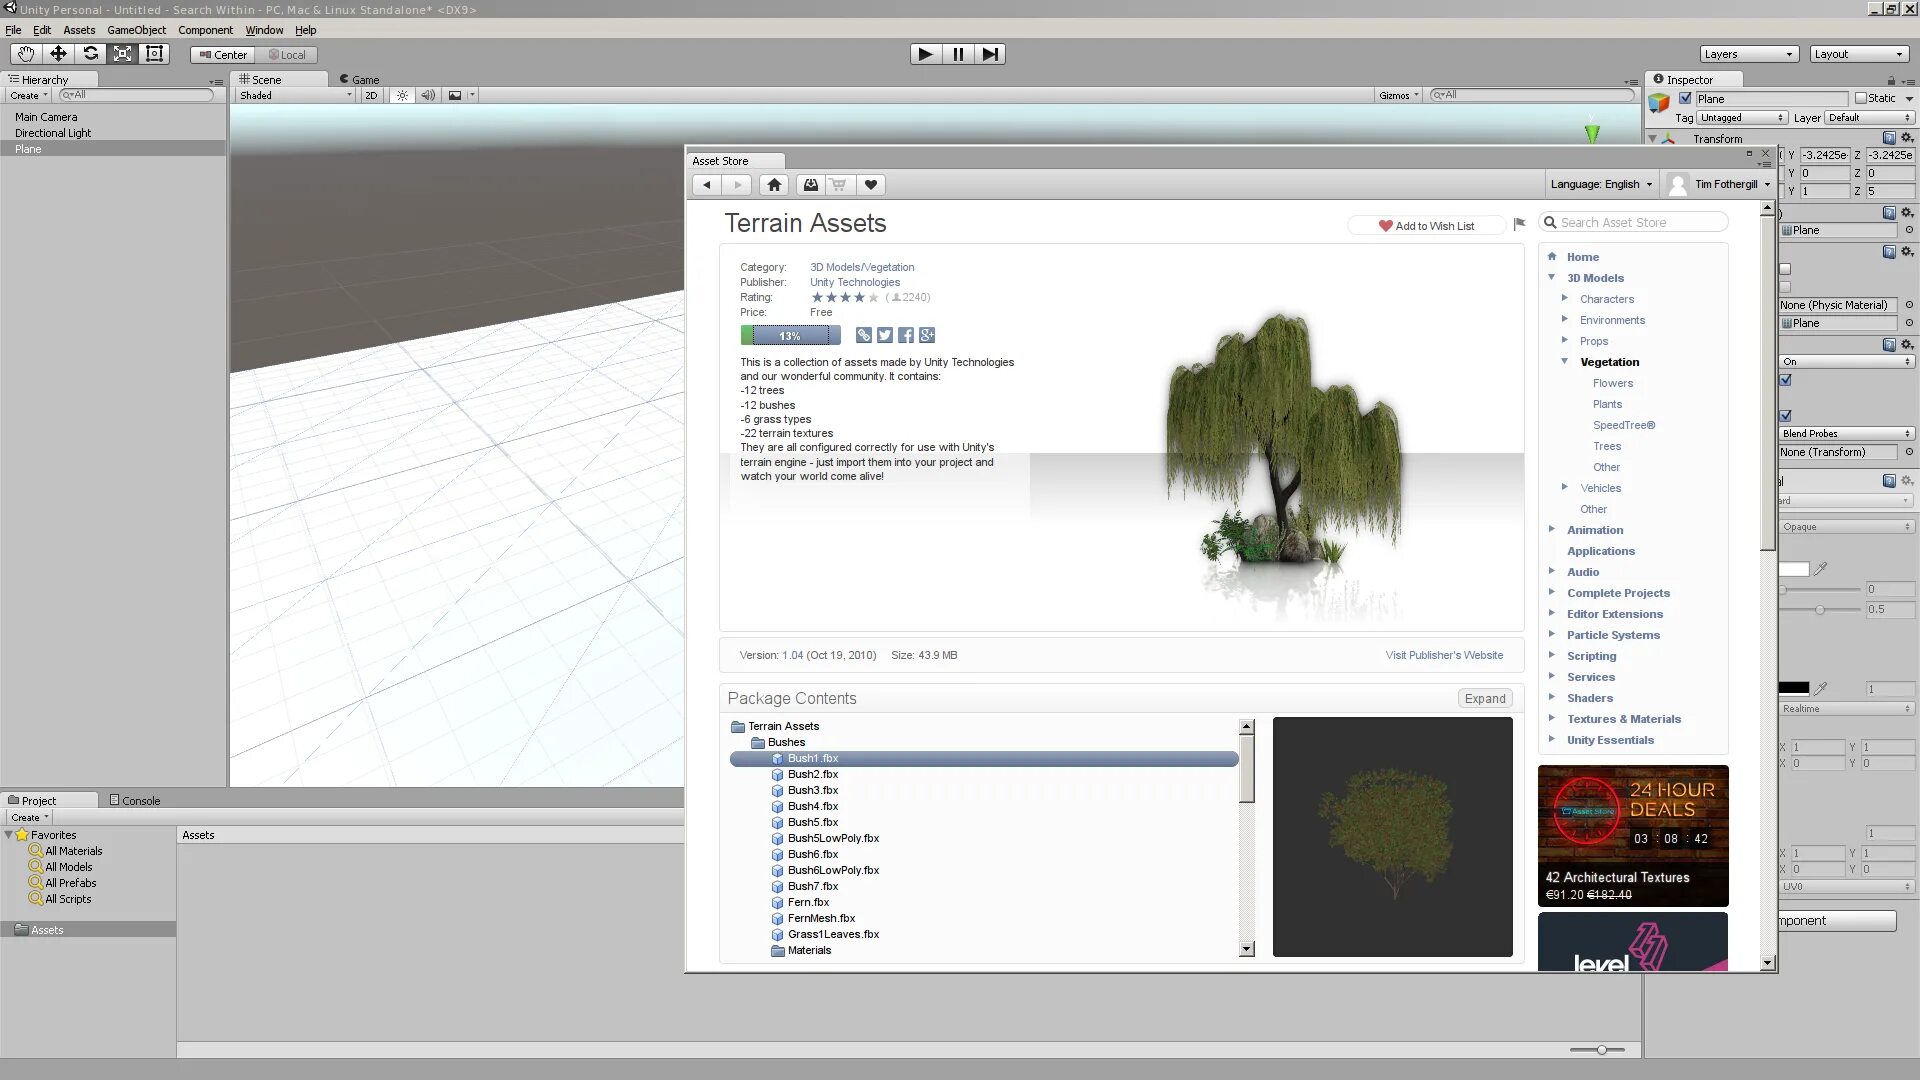
Task: Open the Asset Store home page
Action: 773,185
